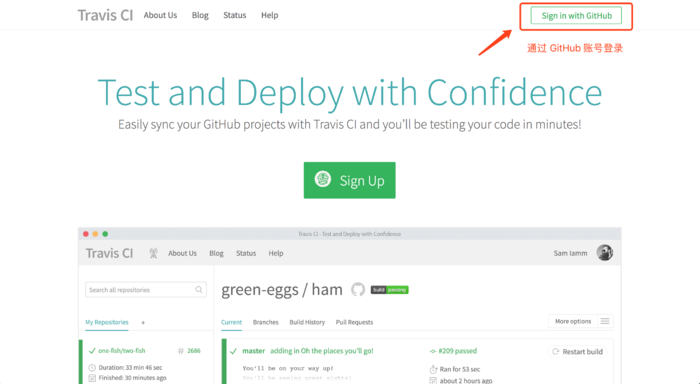Click the Duration: 33 min 46 sec text

click(x=130, y=367)
